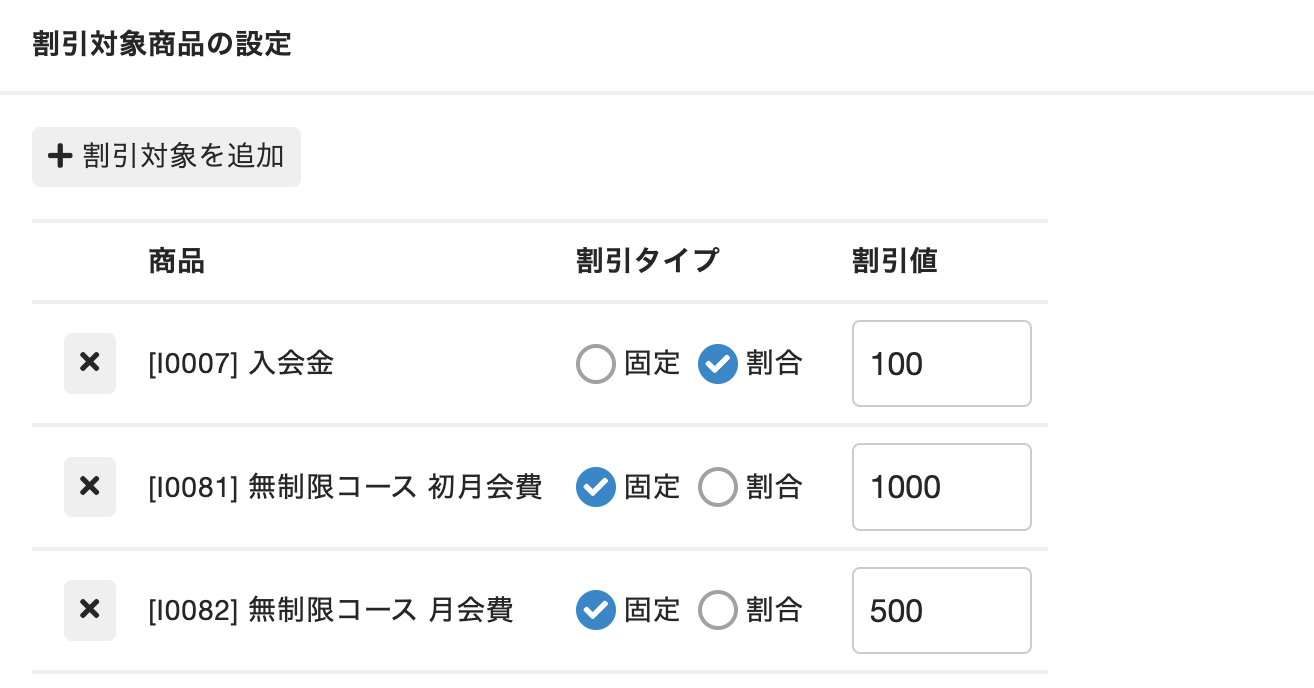The width and height of the screenshot is (1314, 688).
Task: Click the 割引値 input containing 1000
Action: coord(941,487)
